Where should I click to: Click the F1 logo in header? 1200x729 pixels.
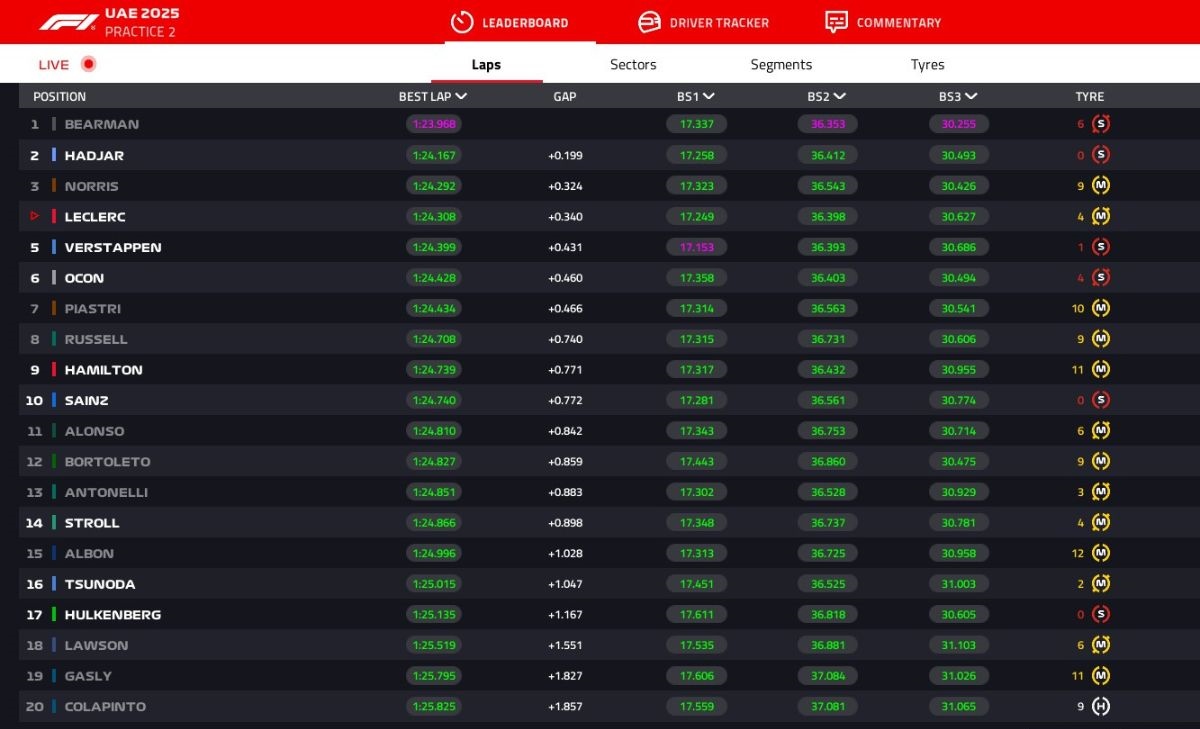[x=68, y=22]
